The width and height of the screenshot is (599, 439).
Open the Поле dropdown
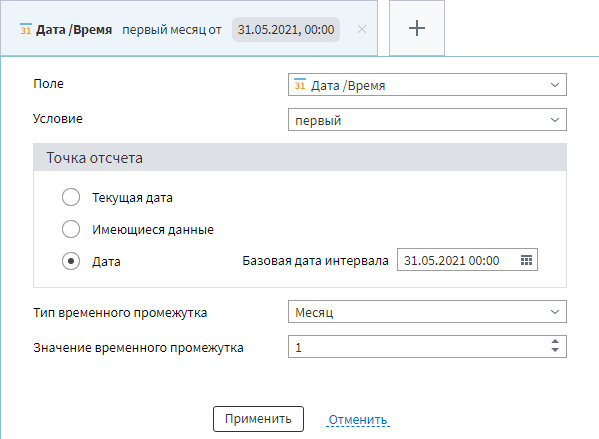[x=427, y=85]
